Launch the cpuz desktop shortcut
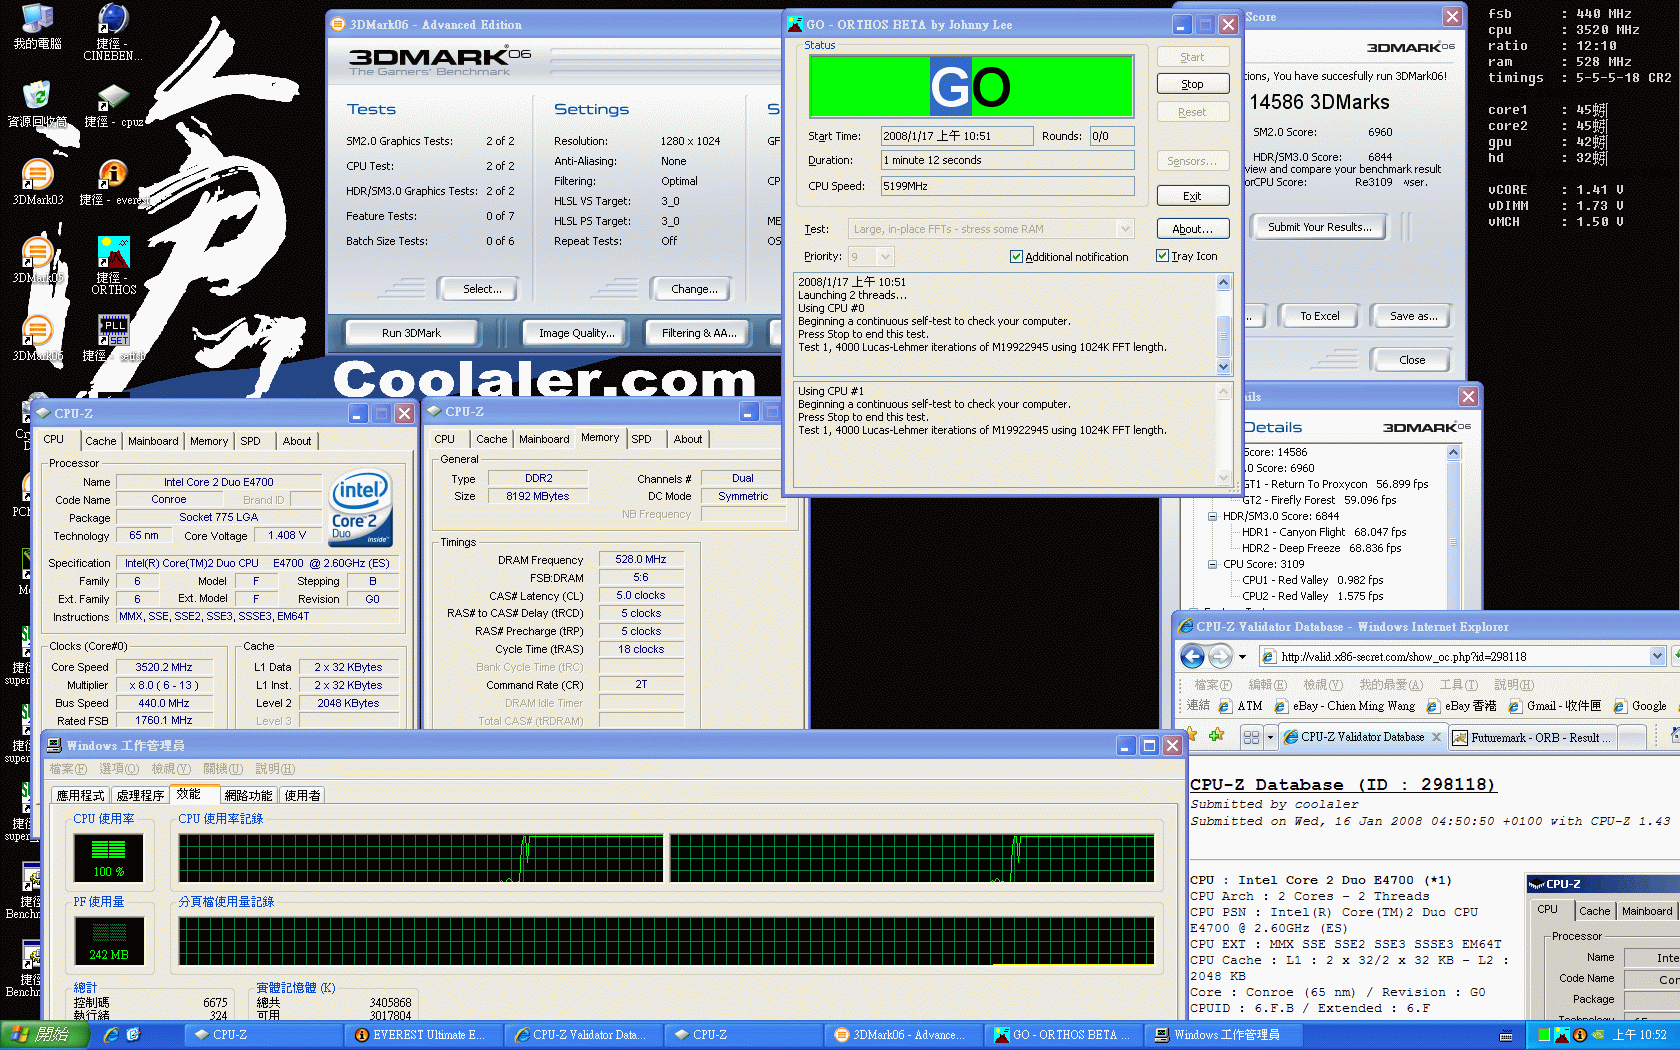Screen dimensions: 1680x1050 pos(113,105)
